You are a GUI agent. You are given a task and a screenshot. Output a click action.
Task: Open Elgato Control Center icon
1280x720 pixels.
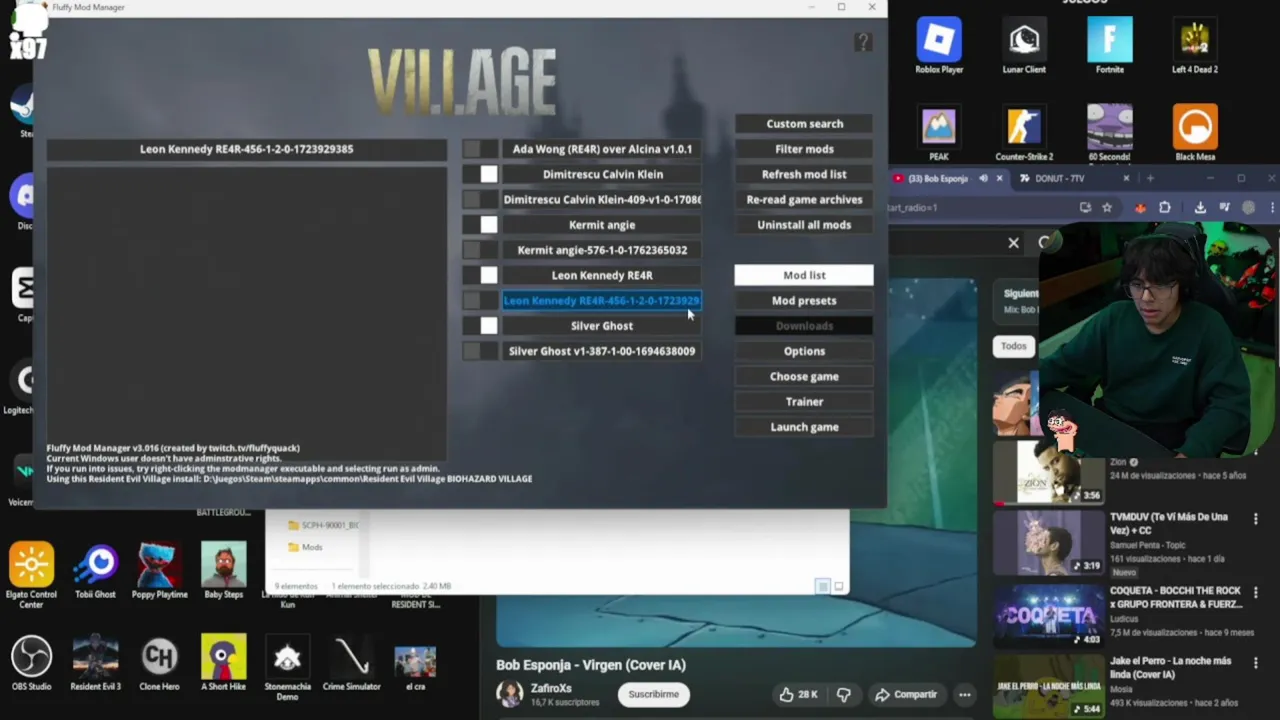click(x=31, y=575)
